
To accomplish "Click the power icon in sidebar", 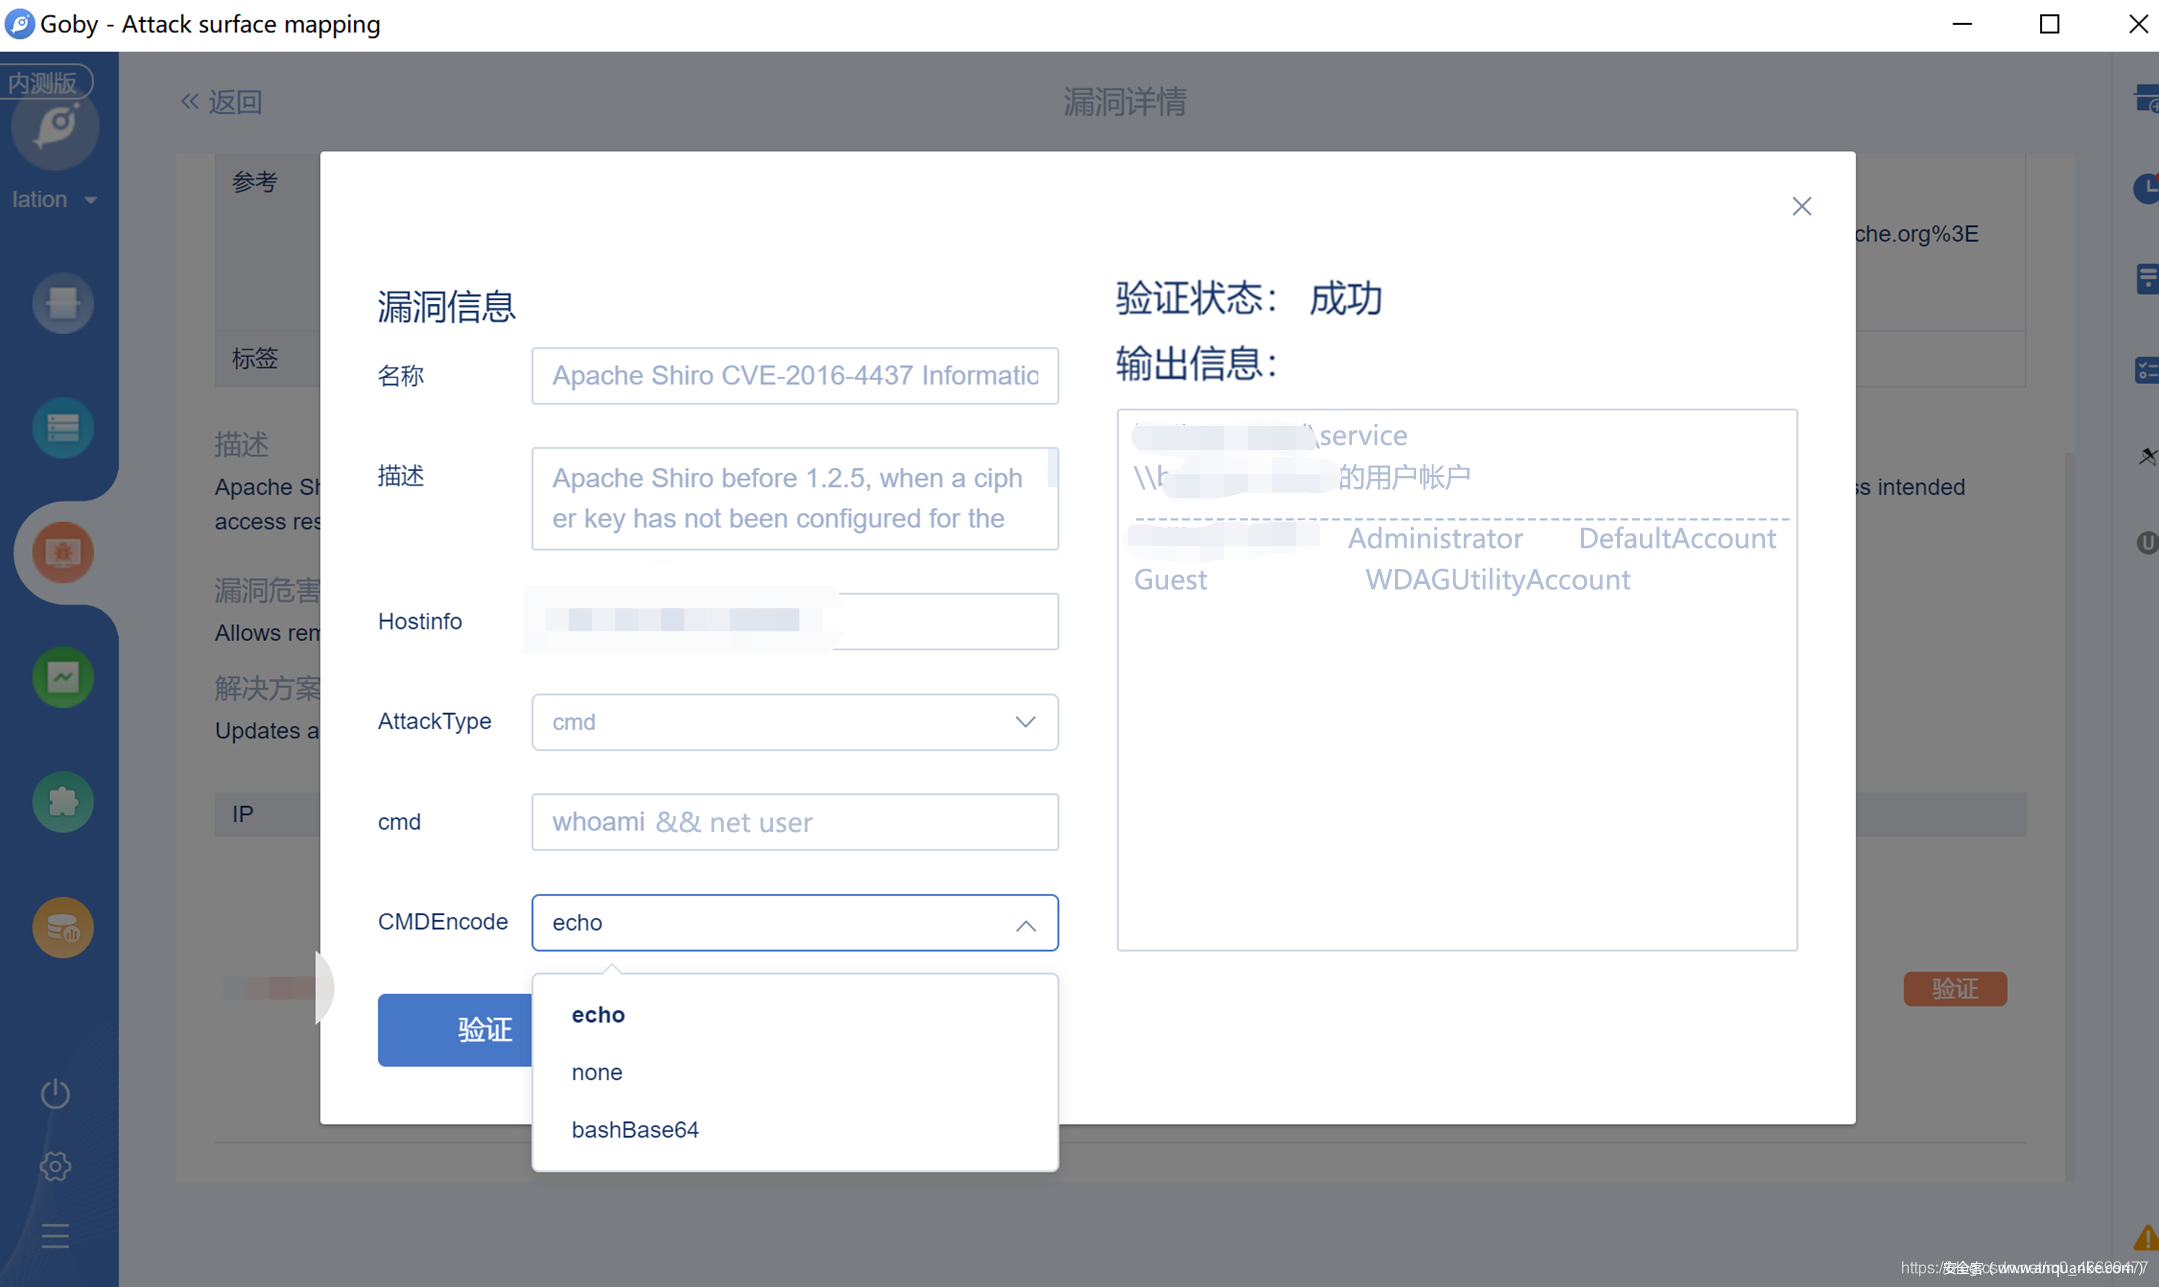I will click(55, 1093).
